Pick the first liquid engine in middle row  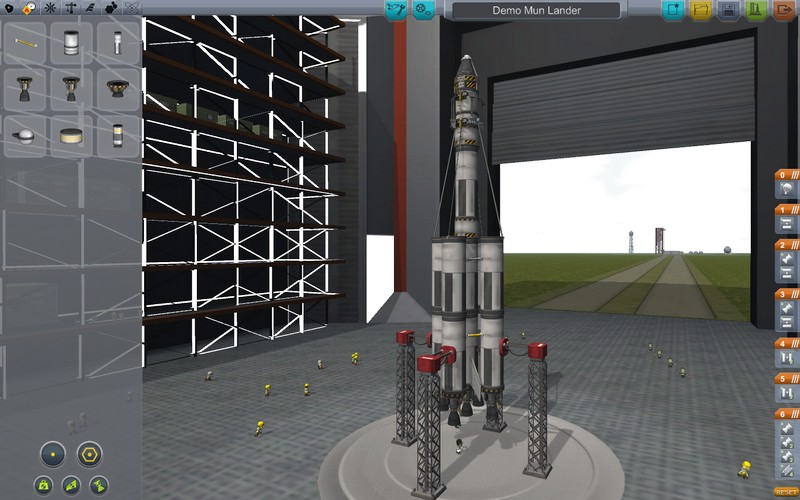(25, 89)
